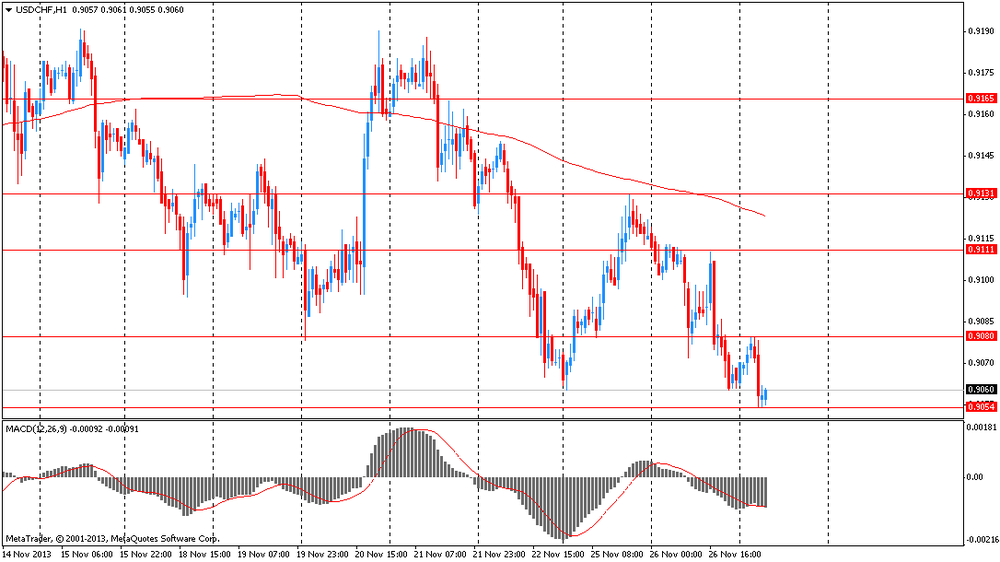Screen dimensions: 1000x562
Task: Click the red 0.9165 price level tag
Action: pyautogui.click(x=980, y=99)
